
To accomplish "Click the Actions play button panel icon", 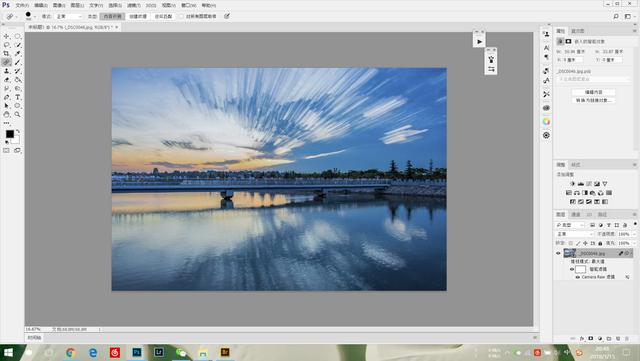I will (x=480, y=42).
